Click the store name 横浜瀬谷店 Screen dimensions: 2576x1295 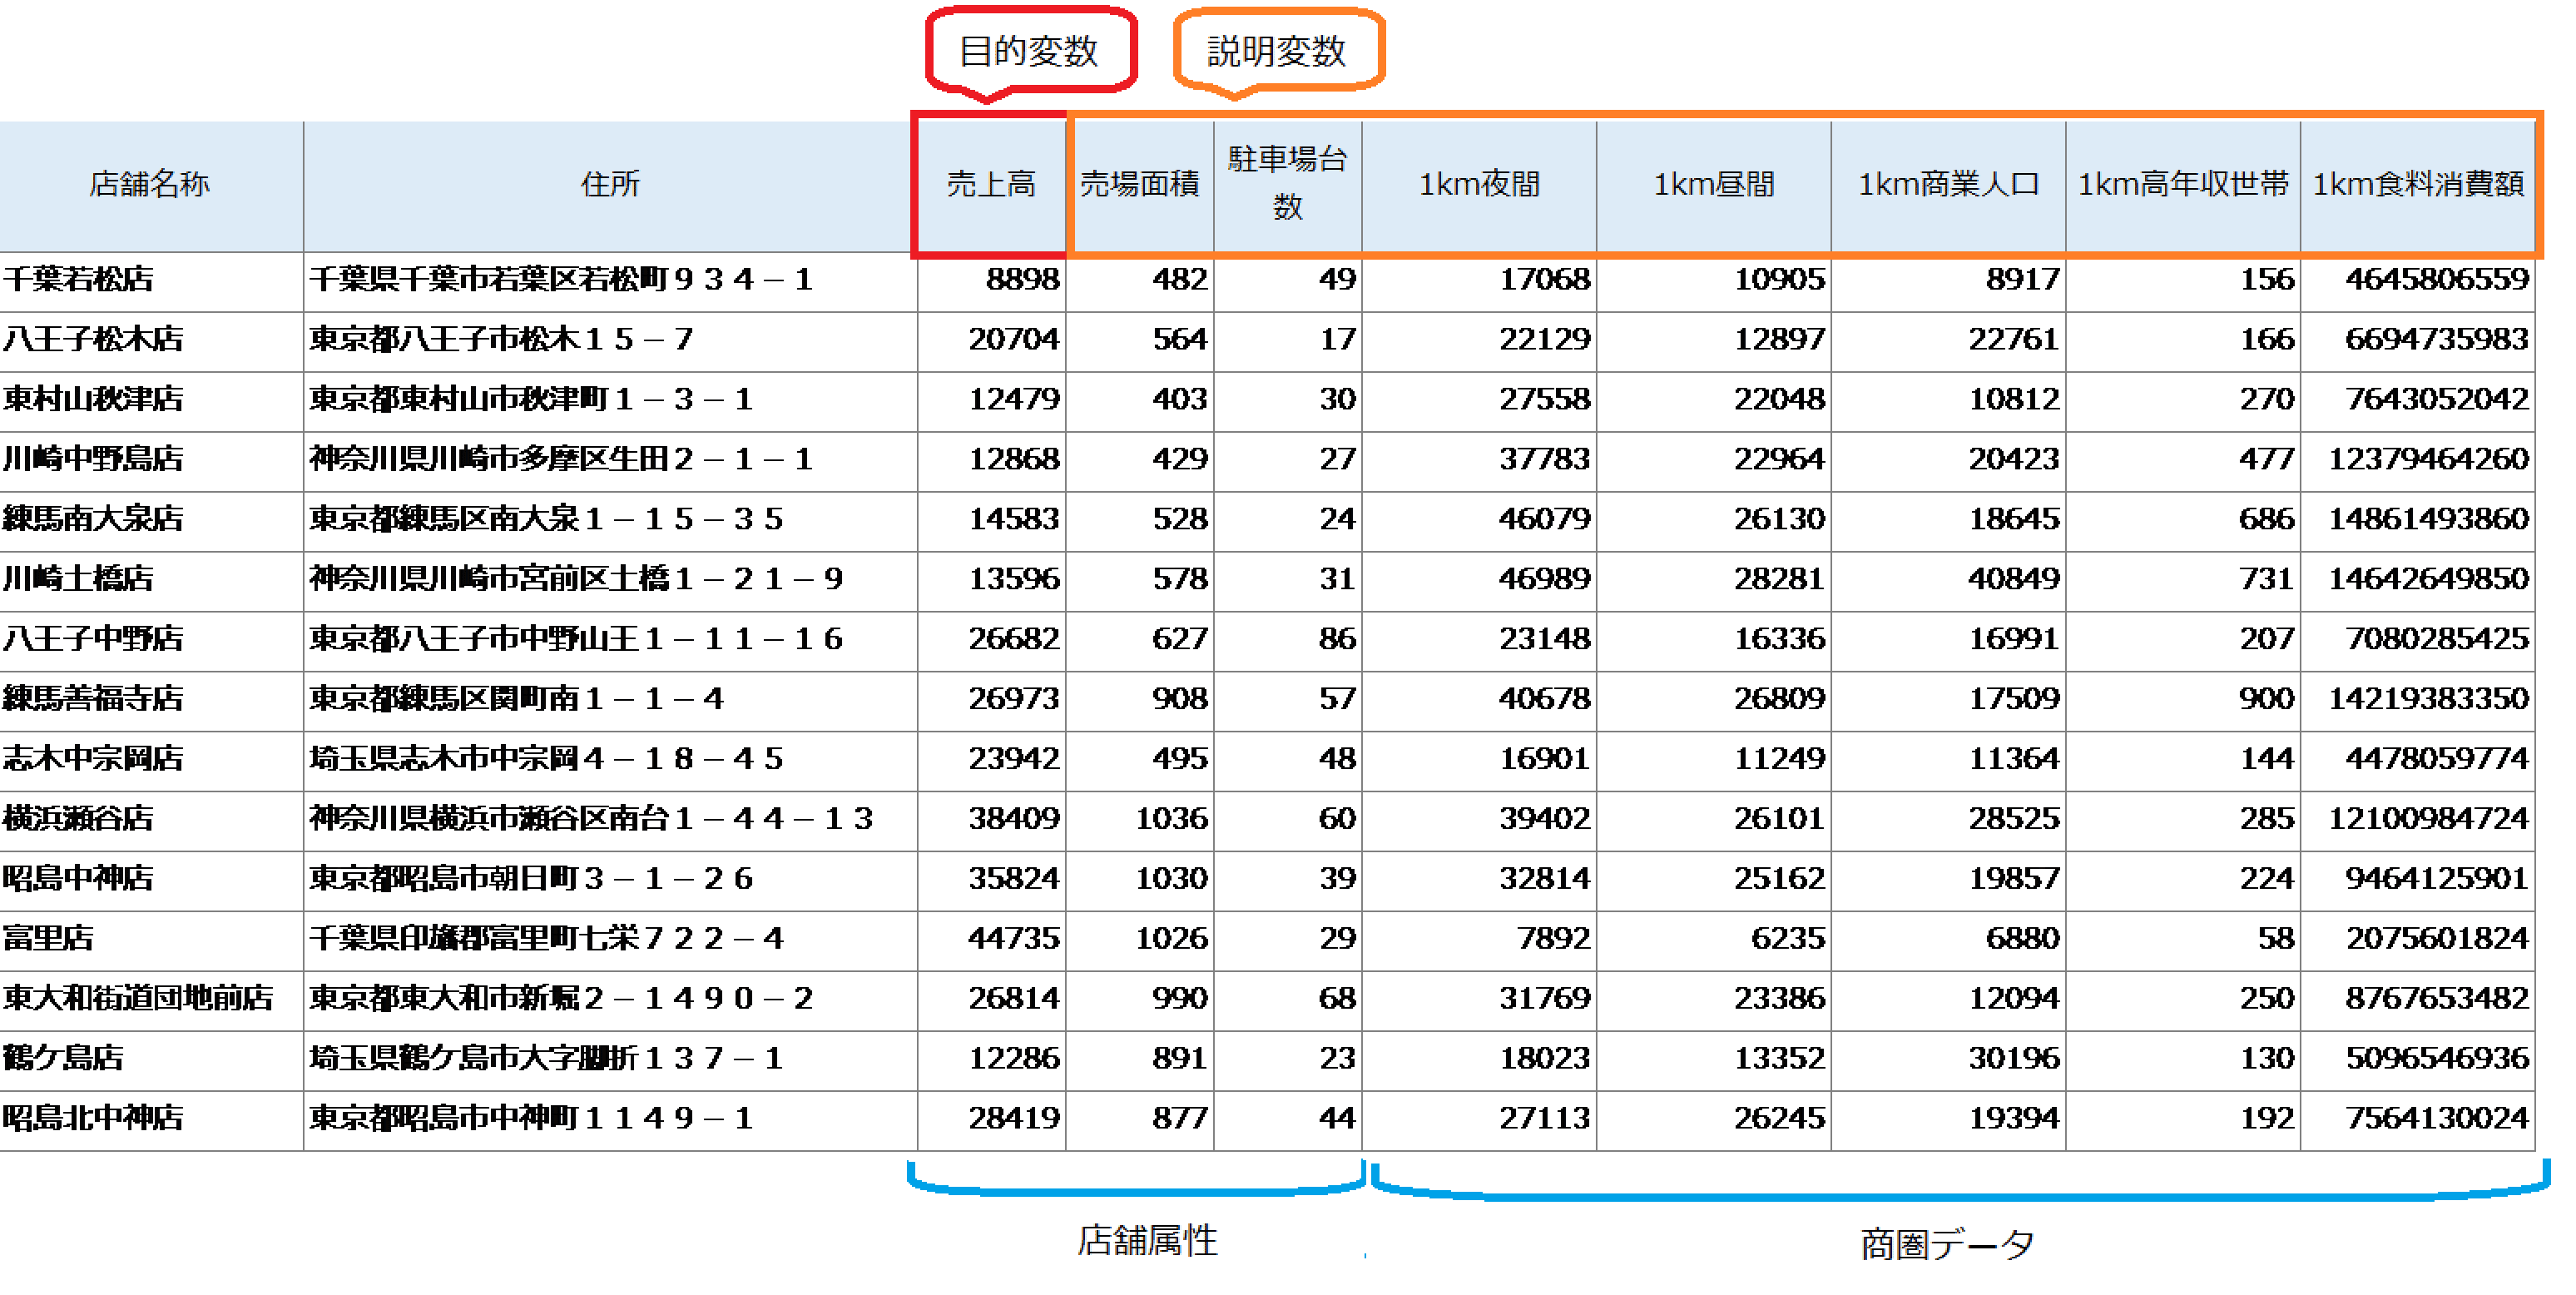click(x=78, y=819)
